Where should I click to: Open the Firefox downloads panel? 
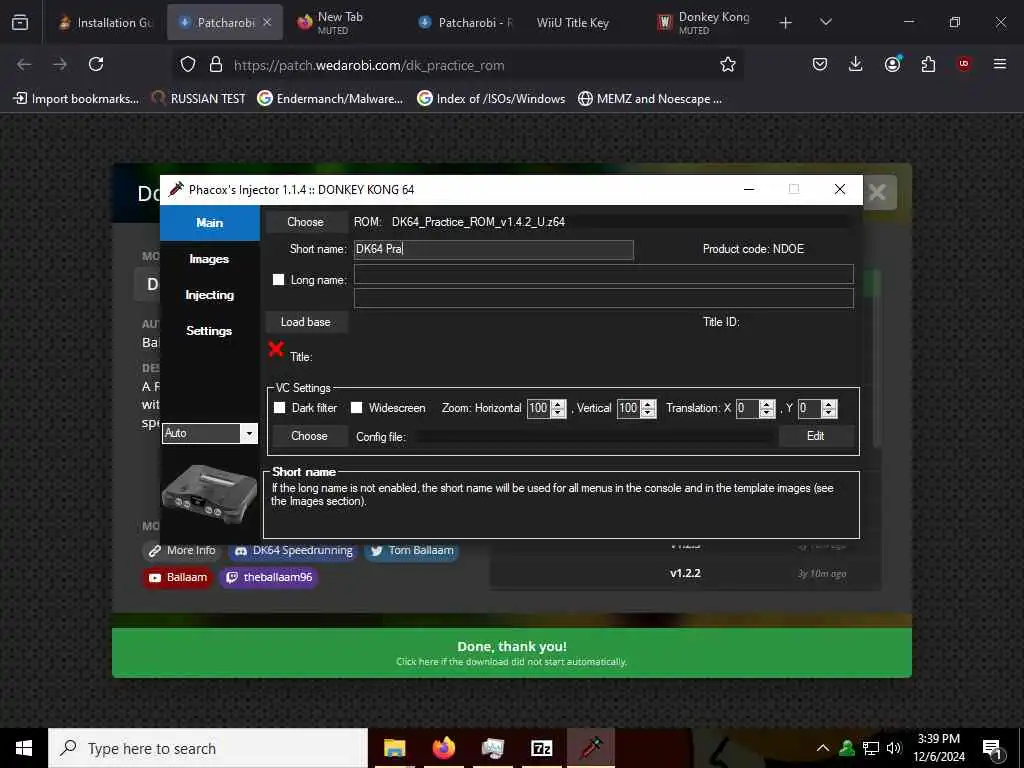click(856, 64)
